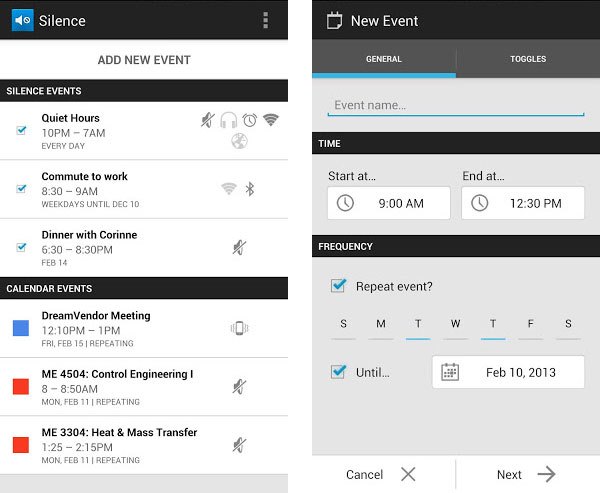Tap the arrow icon beside Next
Screen dimensions: 600x493
click(546, 474)
